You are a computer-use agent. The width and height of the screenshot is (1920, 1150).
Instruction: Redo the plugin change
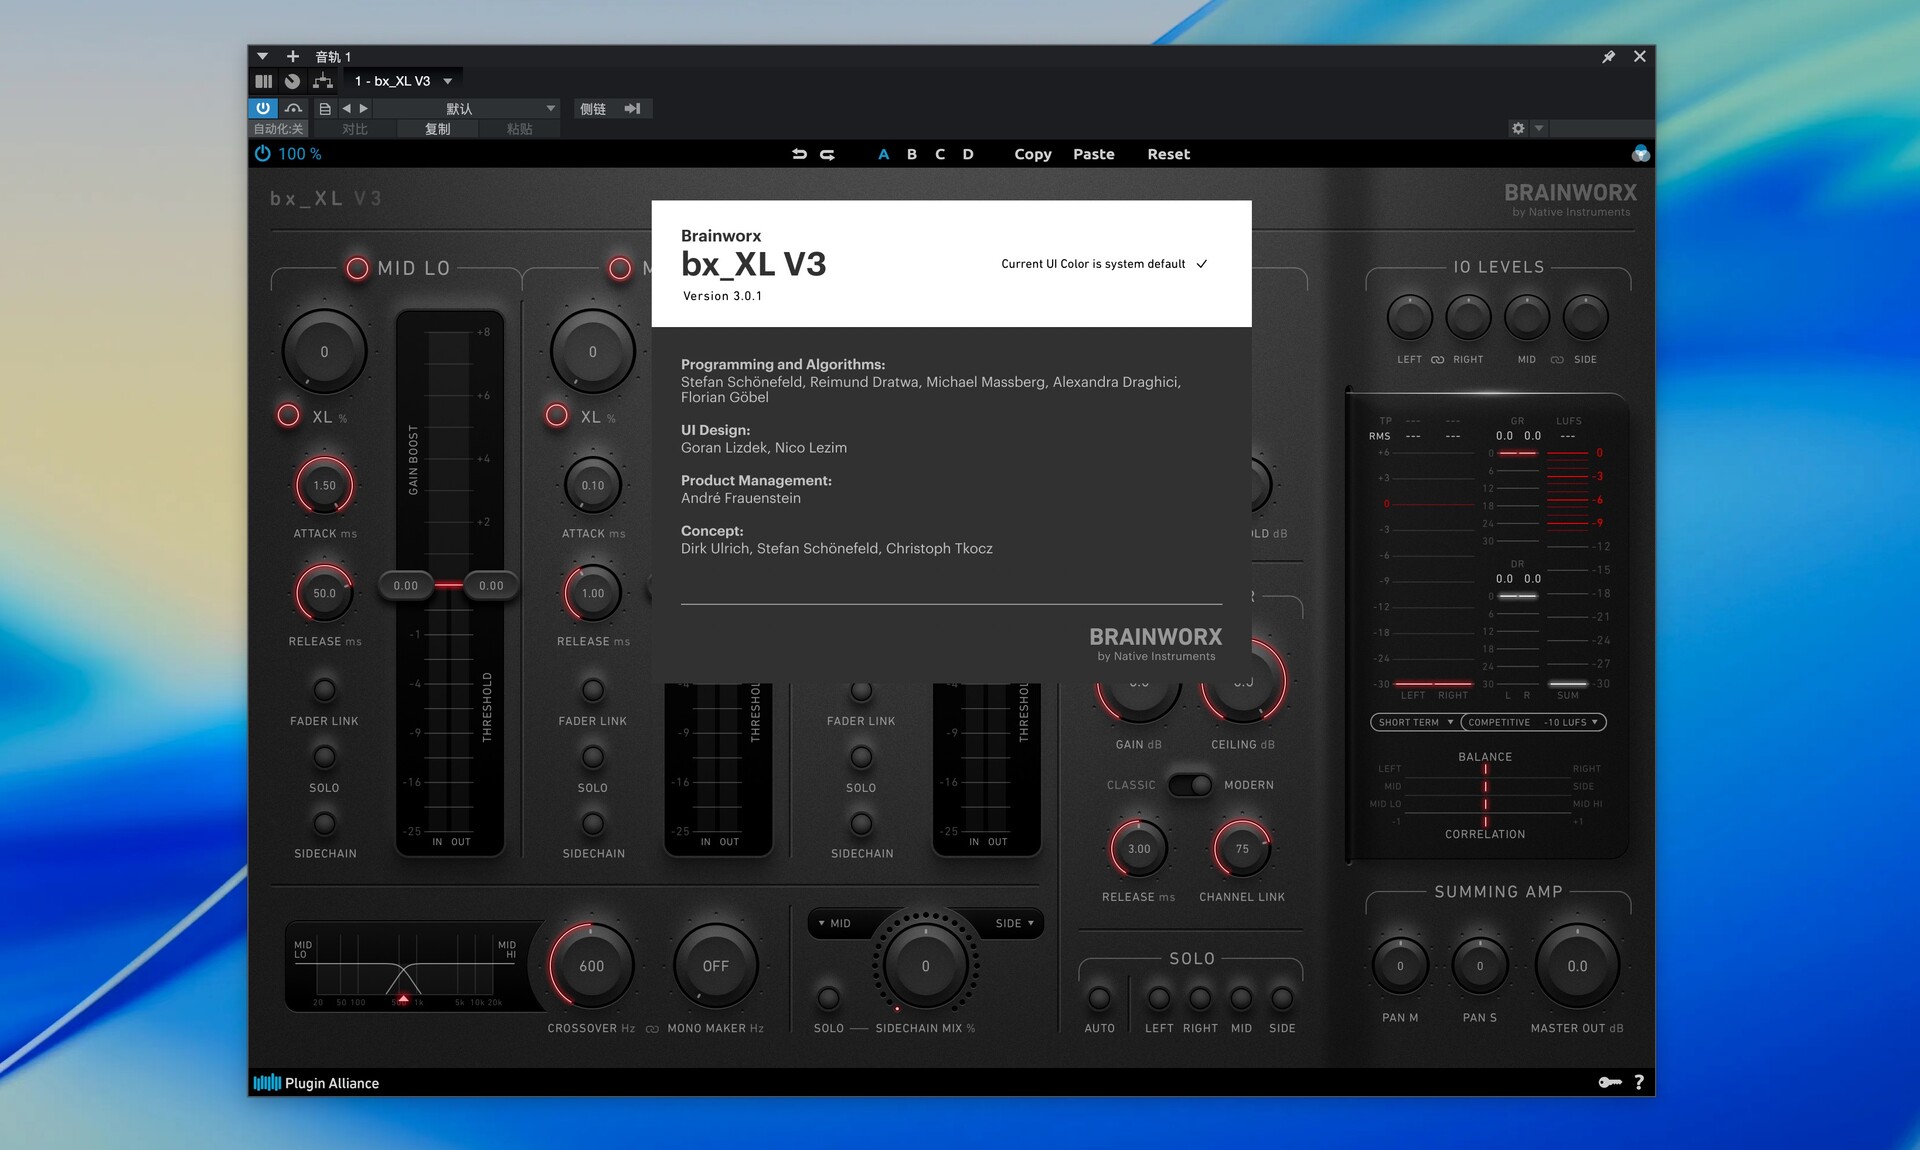828,154
